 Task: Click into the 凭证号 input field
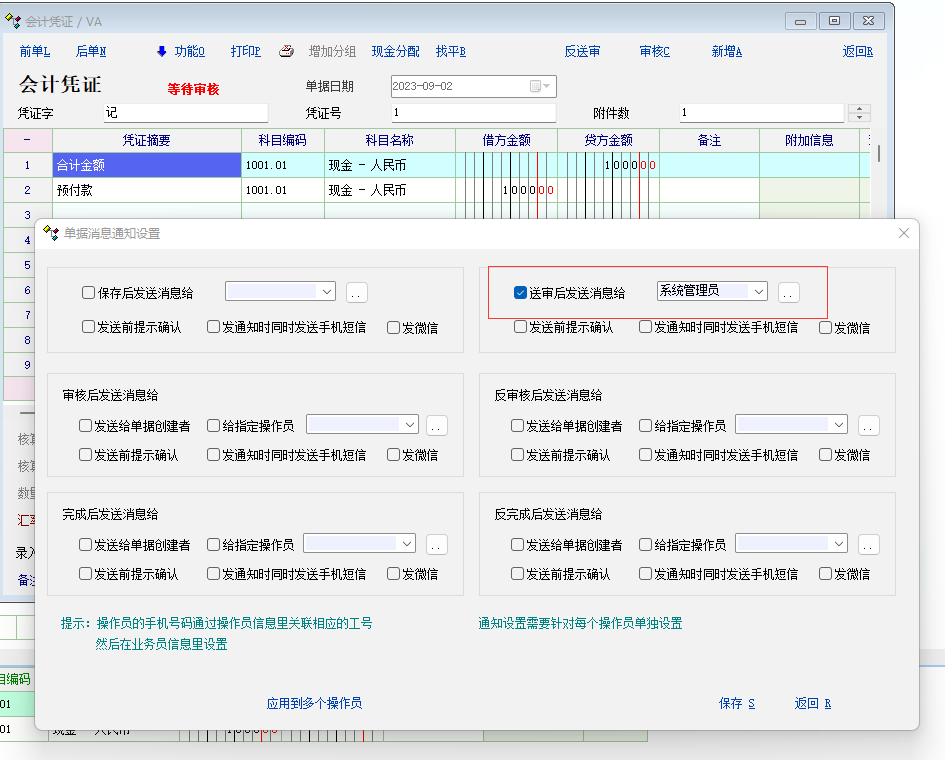pos(470,113)
